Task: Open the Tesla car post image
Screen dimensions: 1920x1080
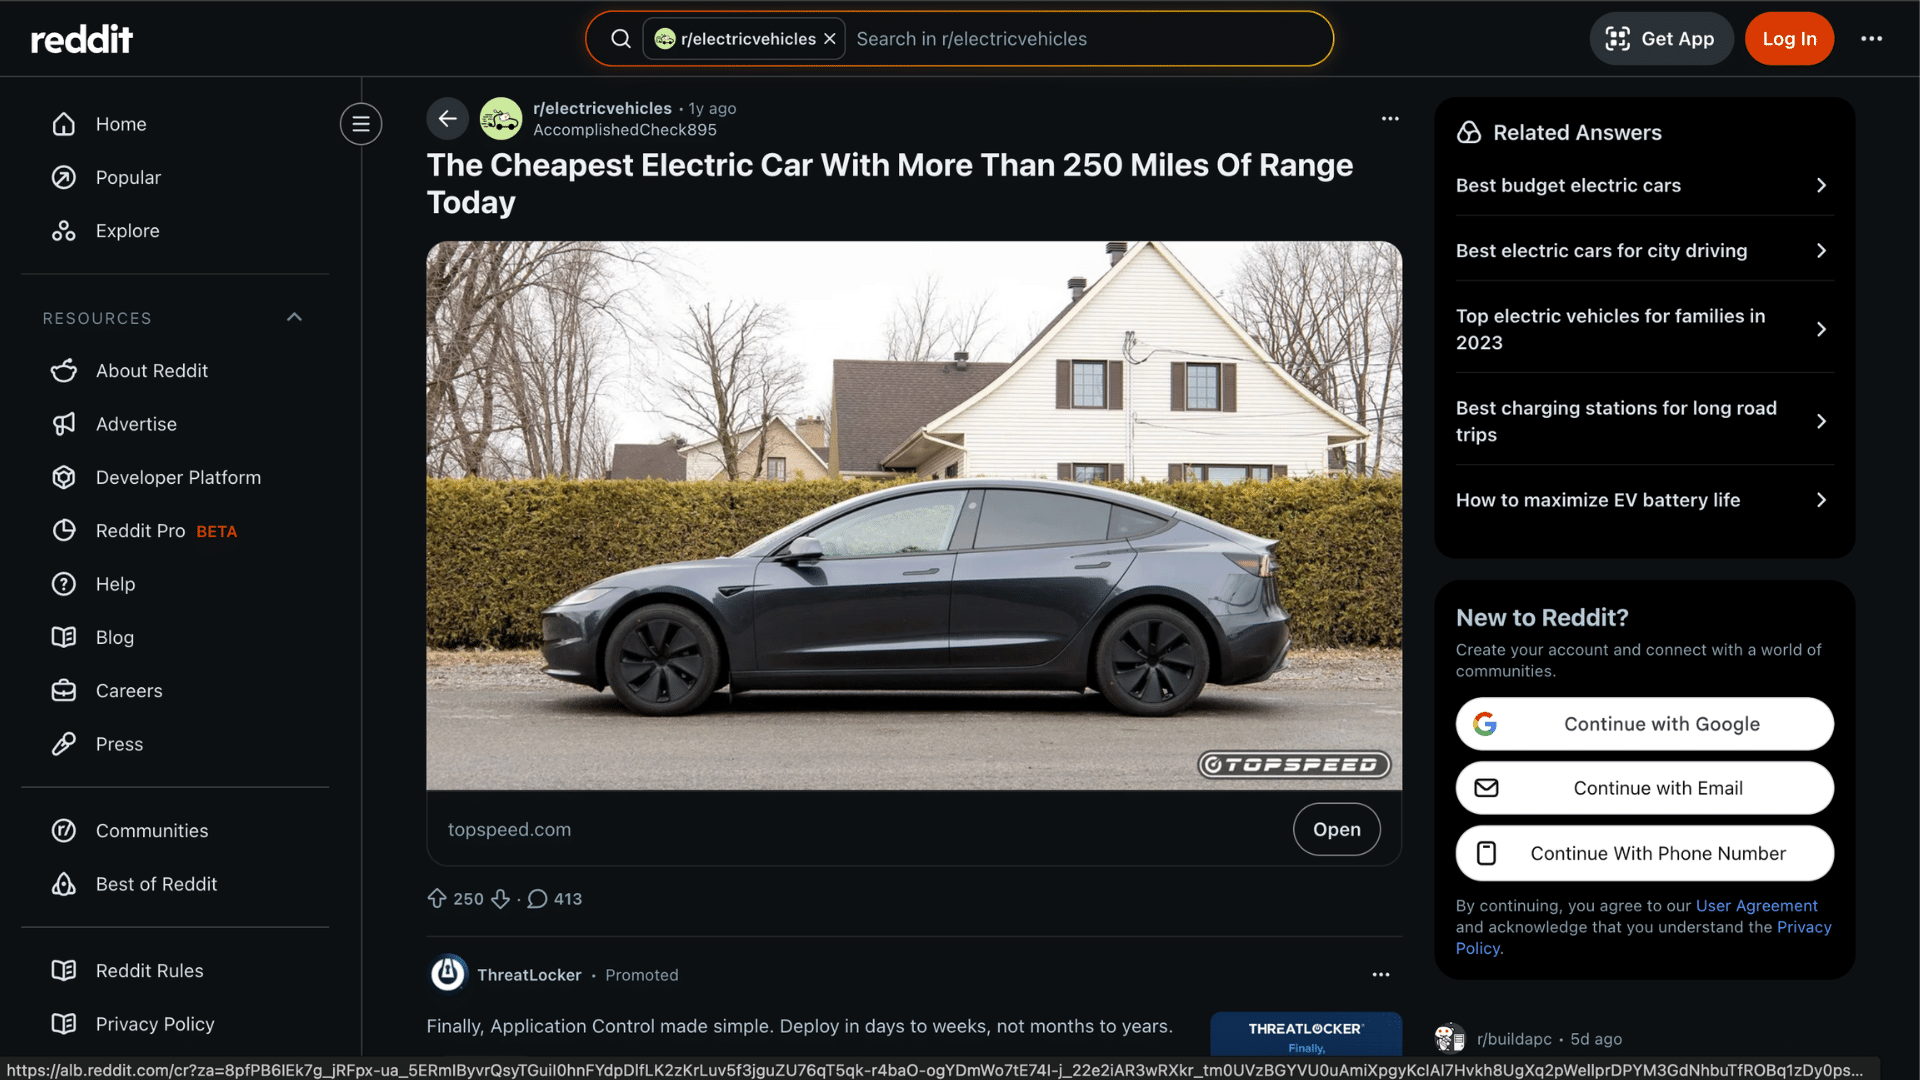Action: (x=914, y=515)
